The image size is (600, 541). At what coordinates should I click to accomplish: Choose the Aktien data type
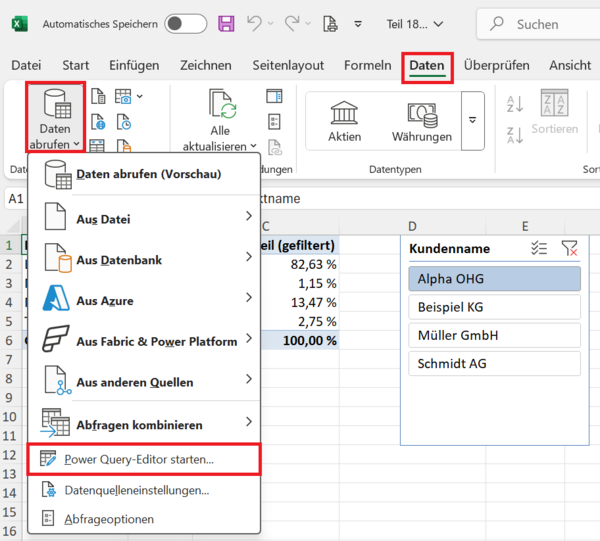pyautogui.click(x=344, y=121)
